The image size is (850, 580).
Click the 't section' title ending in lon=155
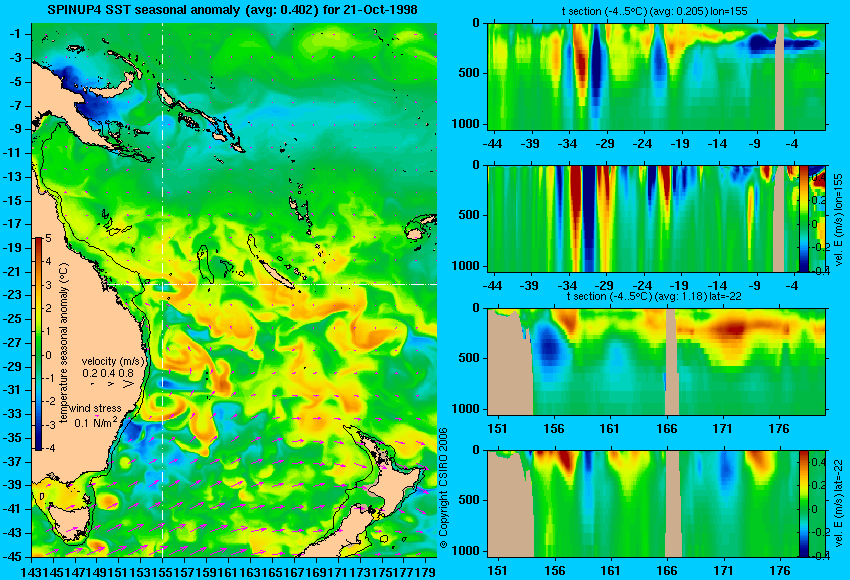(654, 11)
